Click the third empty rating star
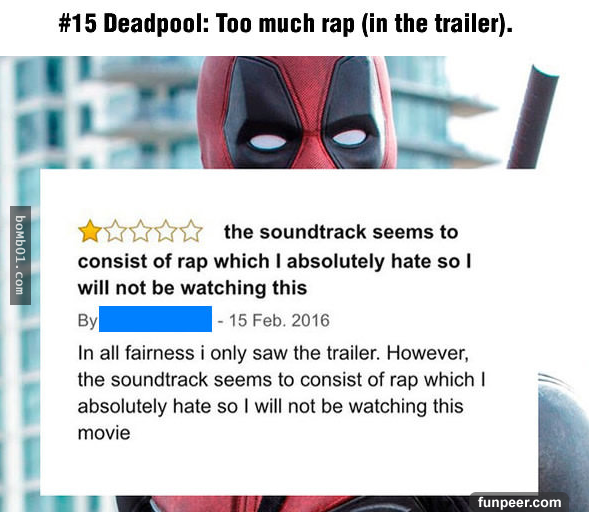Screen dimensions: 589x512 (141, 231)
